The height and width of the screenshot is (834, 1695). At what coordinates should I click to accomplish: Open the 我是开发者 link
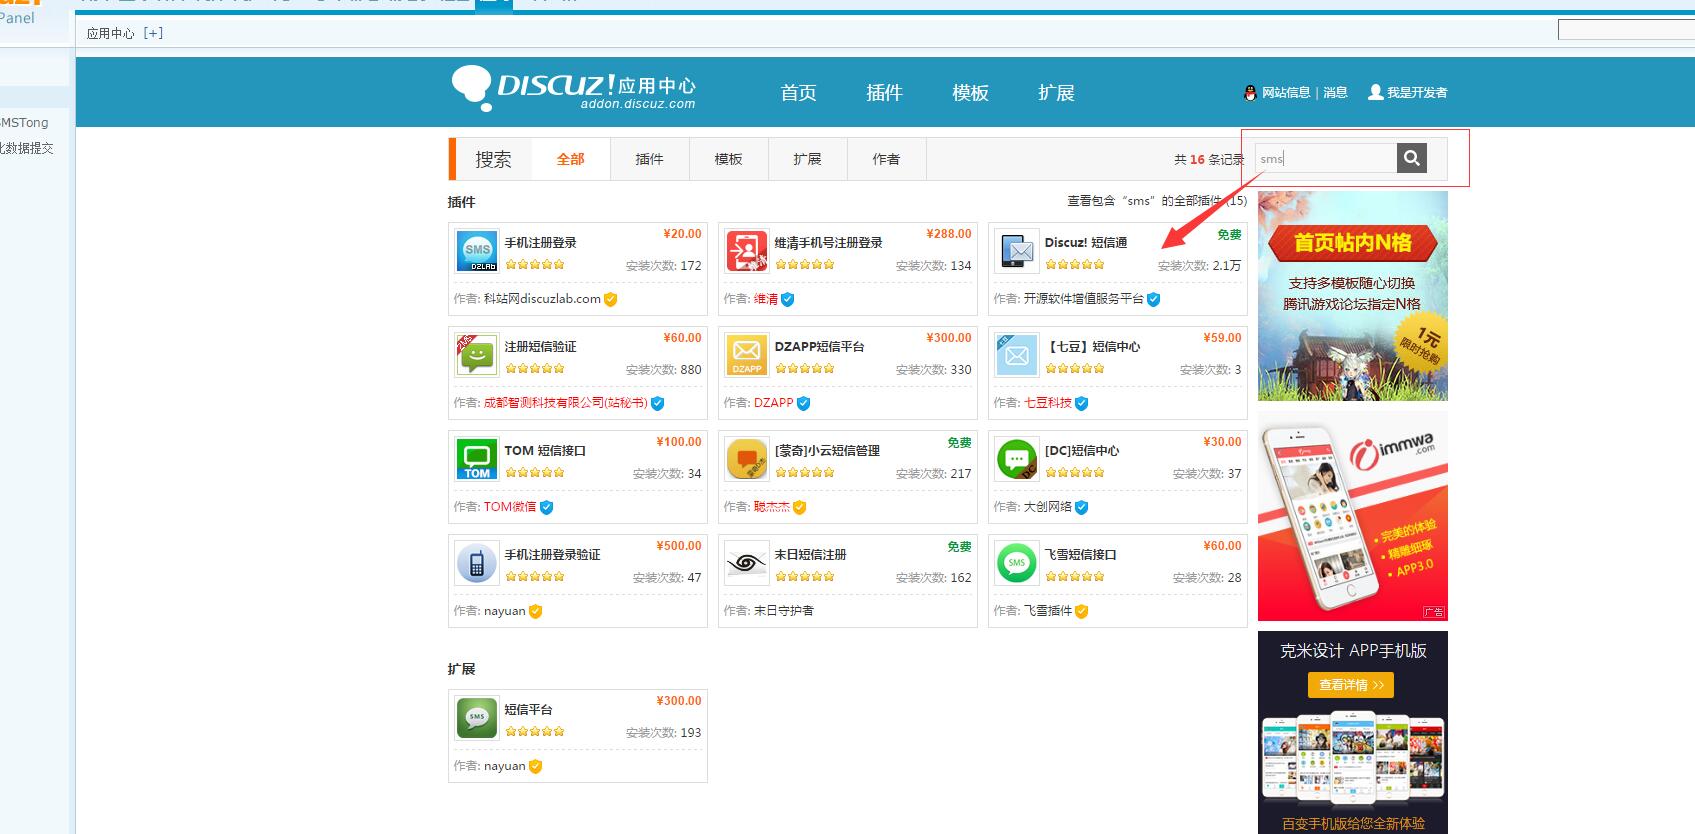pyautogui.click(x=1417, y=92)
